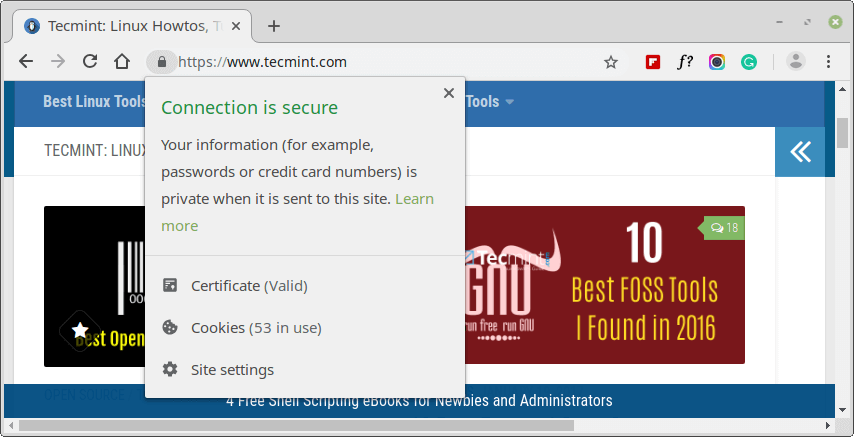
Task: Follow the Learn more link
Action: pos(297,212)
